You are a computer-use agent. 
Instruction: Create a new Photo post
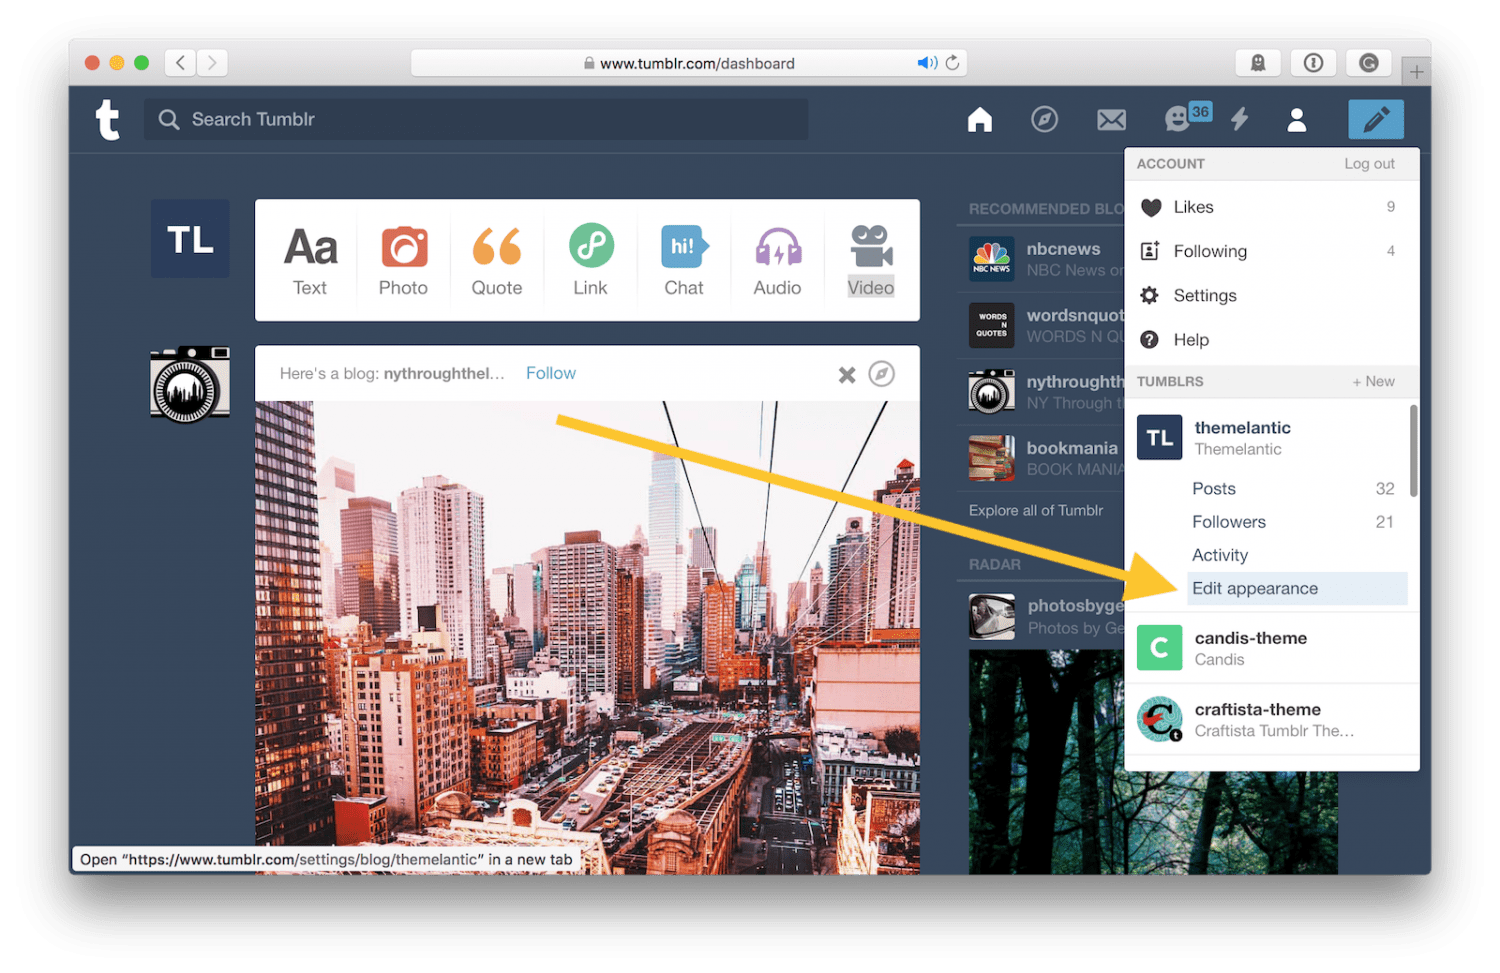(403, 260)
